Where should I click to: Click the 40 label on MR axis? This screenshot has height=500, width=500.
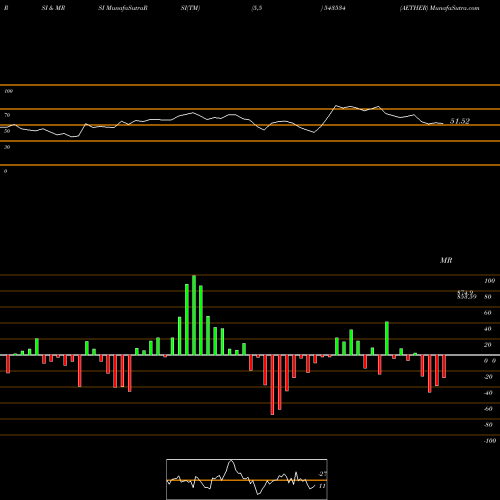[x=488, y=329]
